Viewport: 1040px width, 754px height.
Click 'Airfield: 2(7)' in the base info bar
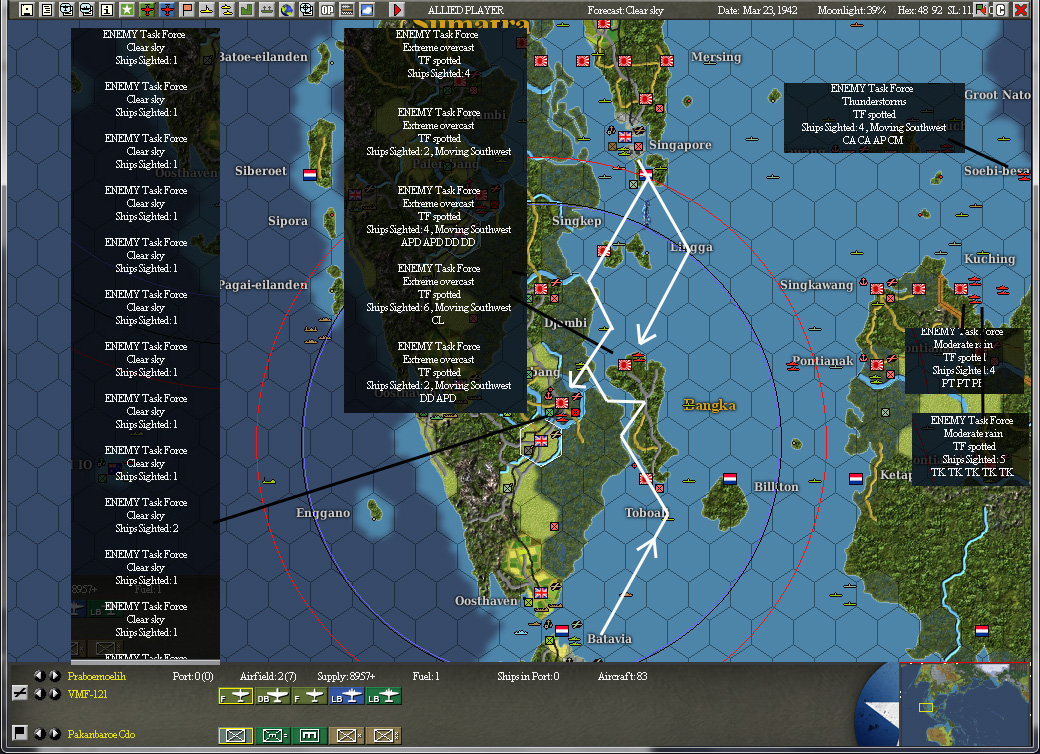pyautogui.click(x=268, y=676)
